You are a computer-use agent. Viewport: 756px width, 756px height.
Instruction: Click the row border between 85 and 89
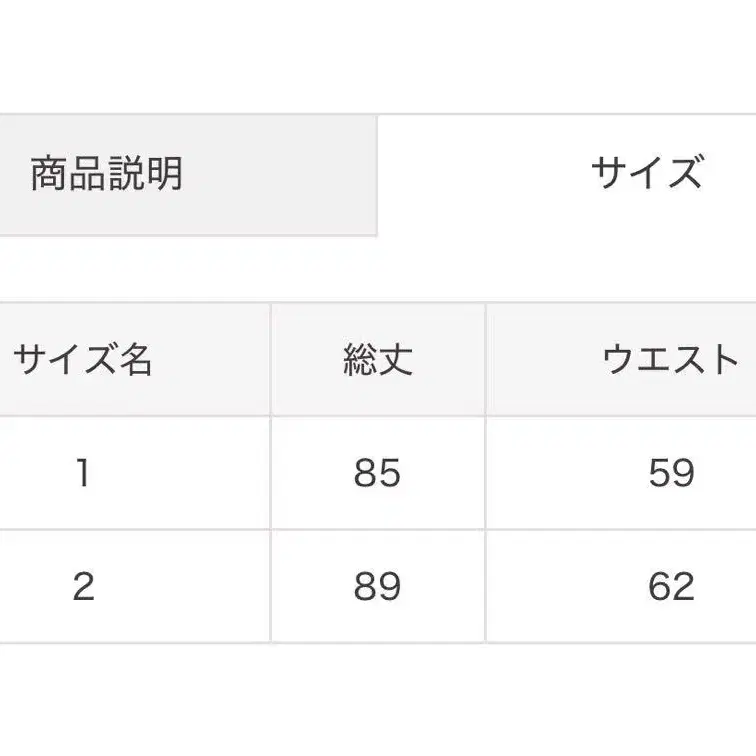coord(377,530)
